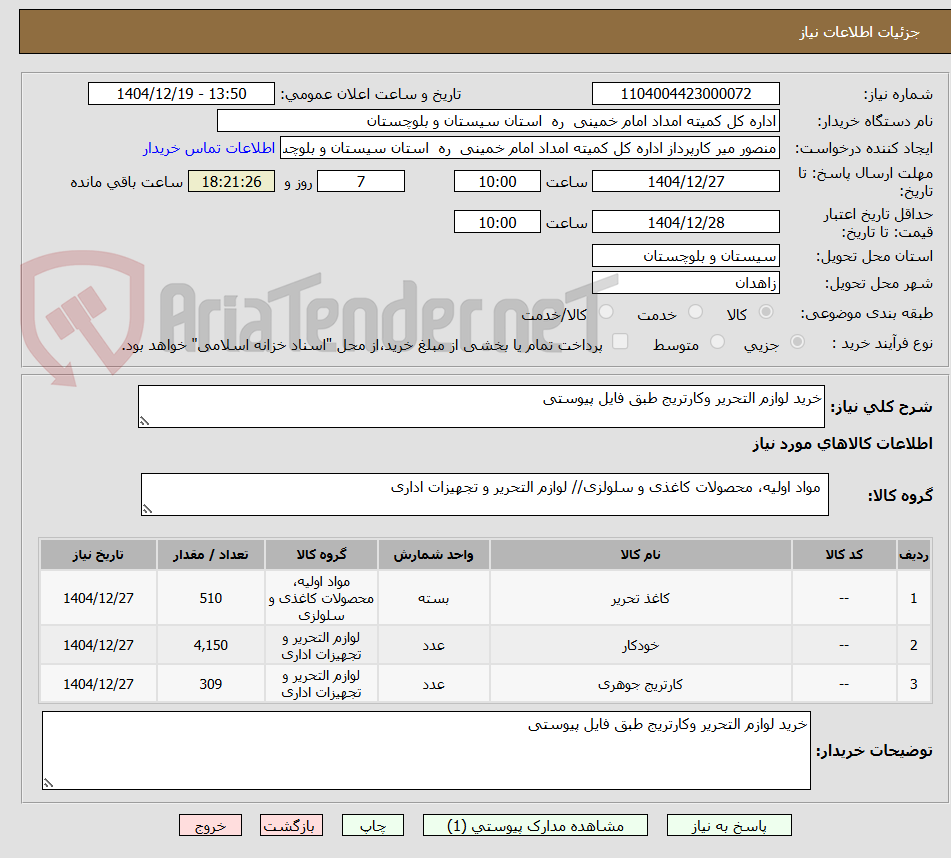Click the remaining days field showing 7
This screenshot has height=858, width=951.
361,181
